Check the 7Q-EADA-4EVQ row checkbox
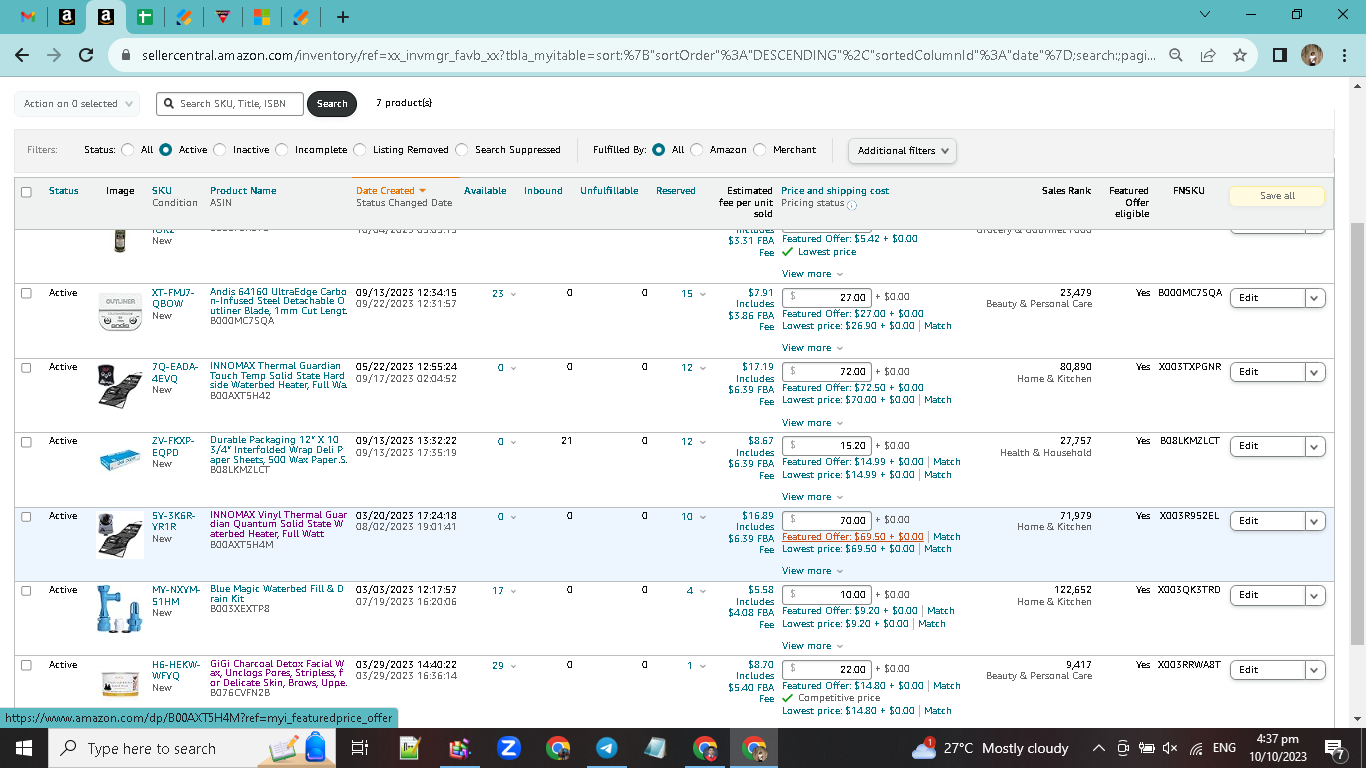The image size is (1366, 768). 26,367
